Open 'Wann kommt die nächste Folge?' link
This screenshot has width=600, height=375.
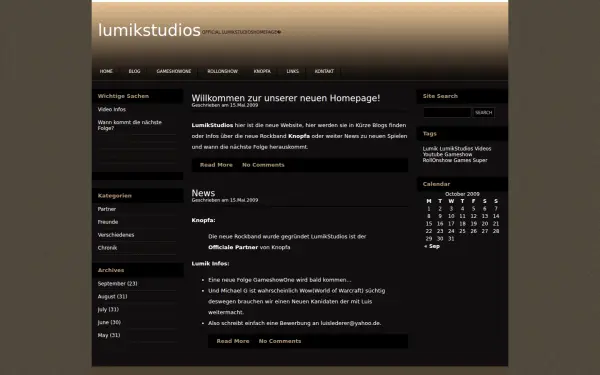pos(130,125)
